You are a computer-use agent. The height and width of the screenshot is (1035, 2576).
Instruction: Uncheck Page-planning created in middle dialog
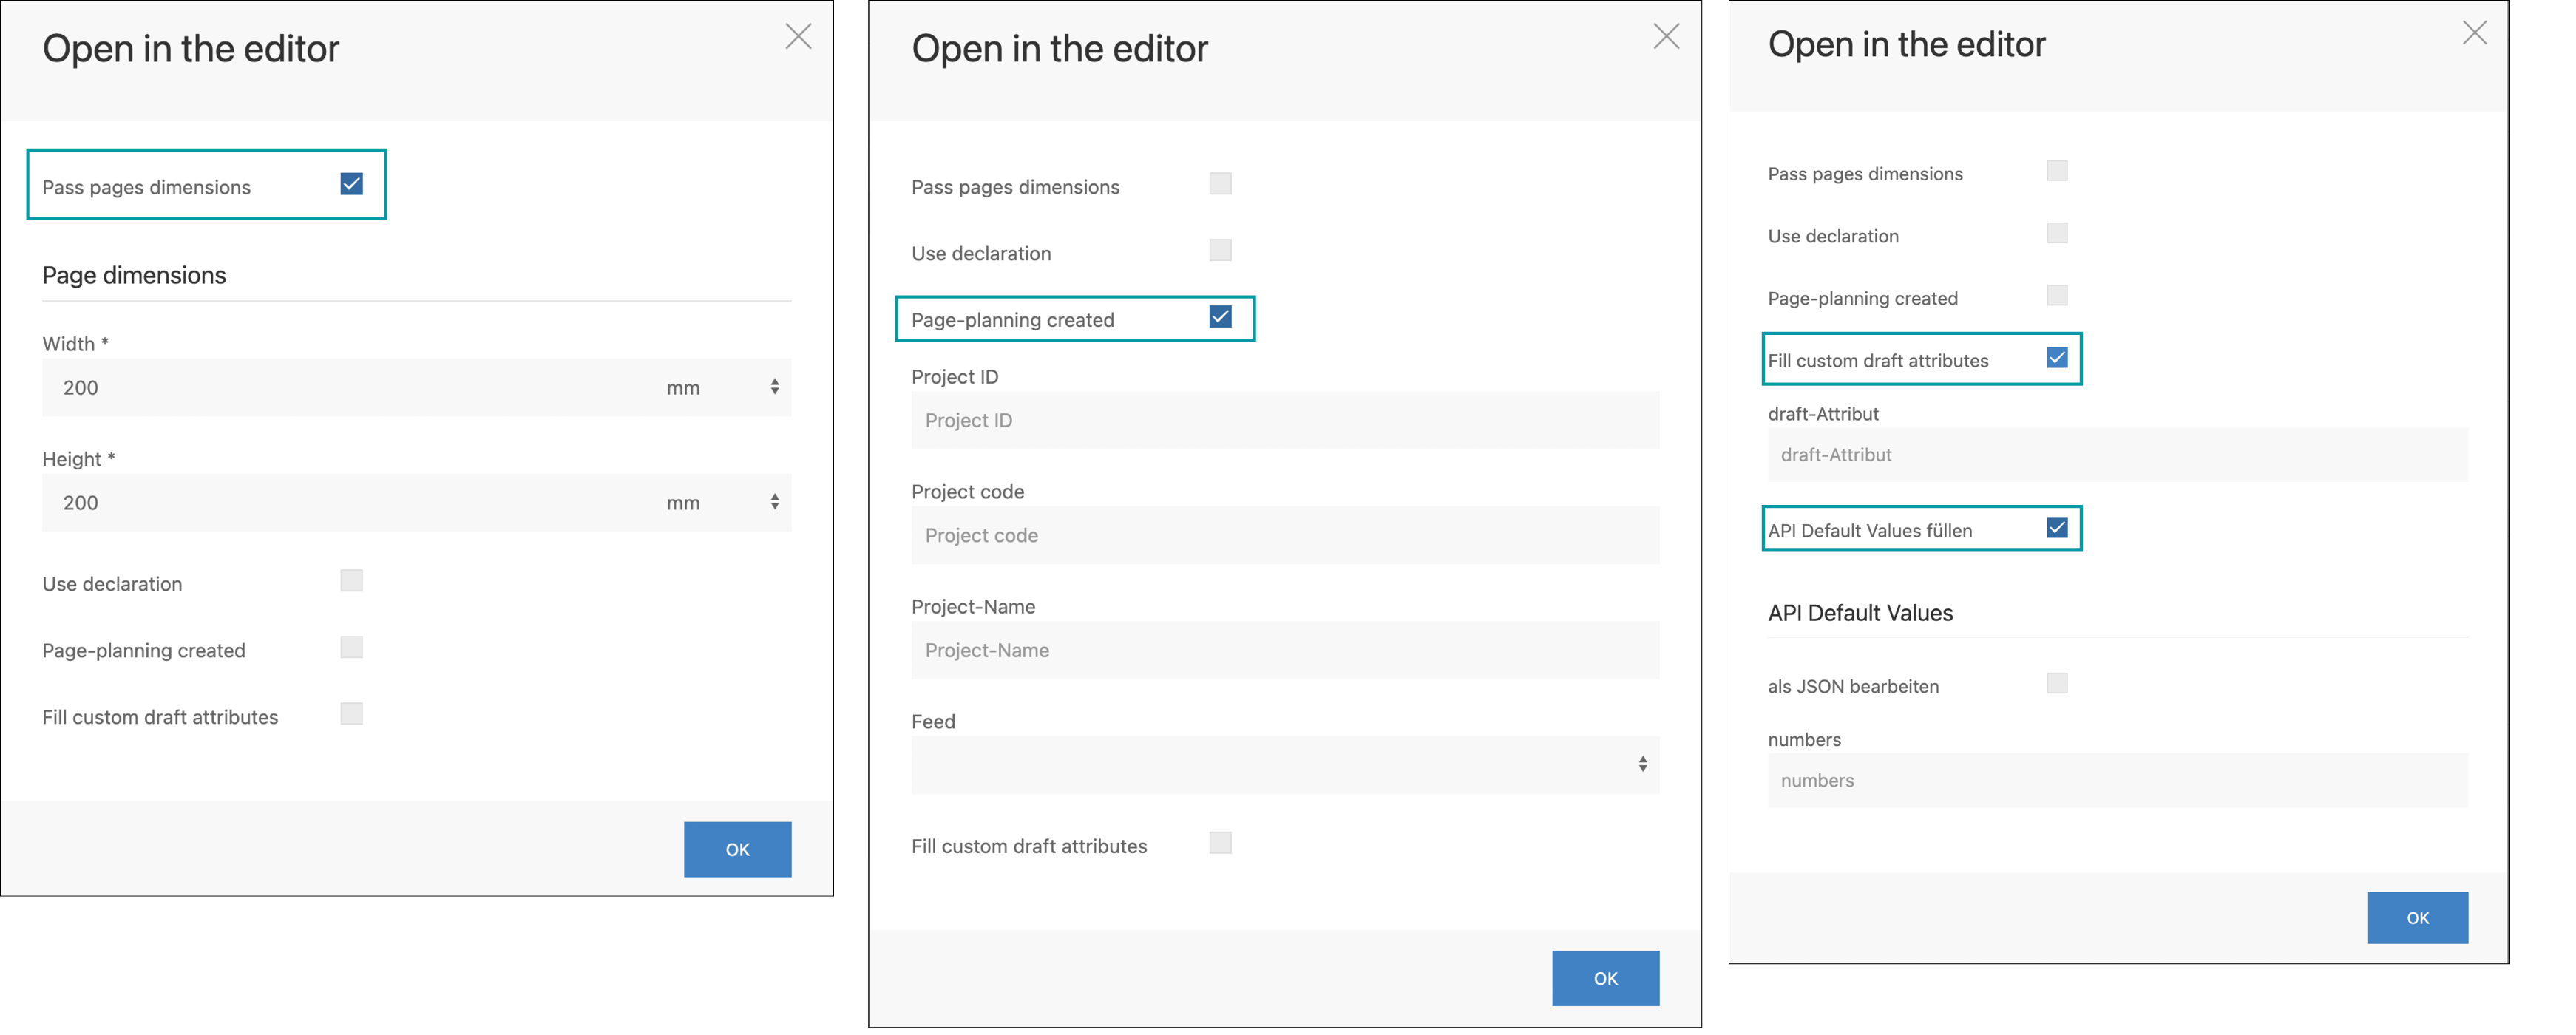tap(1220, 317)
